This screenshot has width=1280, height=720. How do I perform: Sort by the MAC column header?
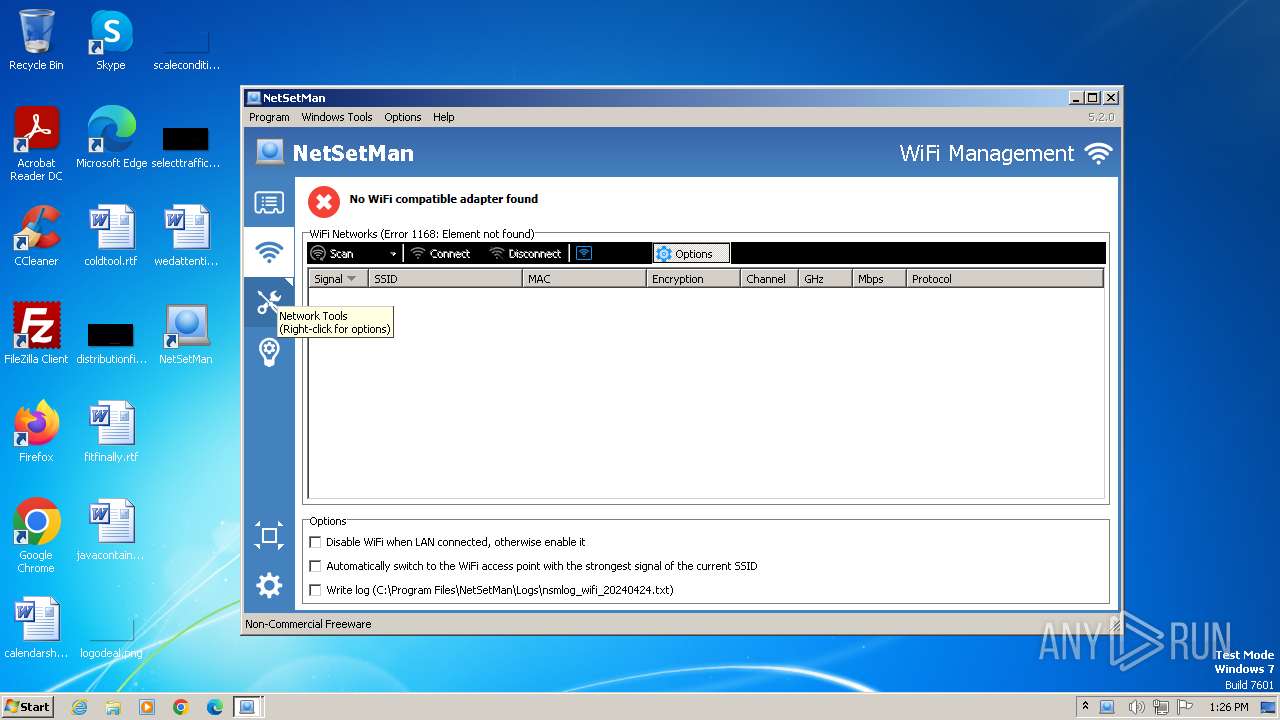tap(584, 279)
